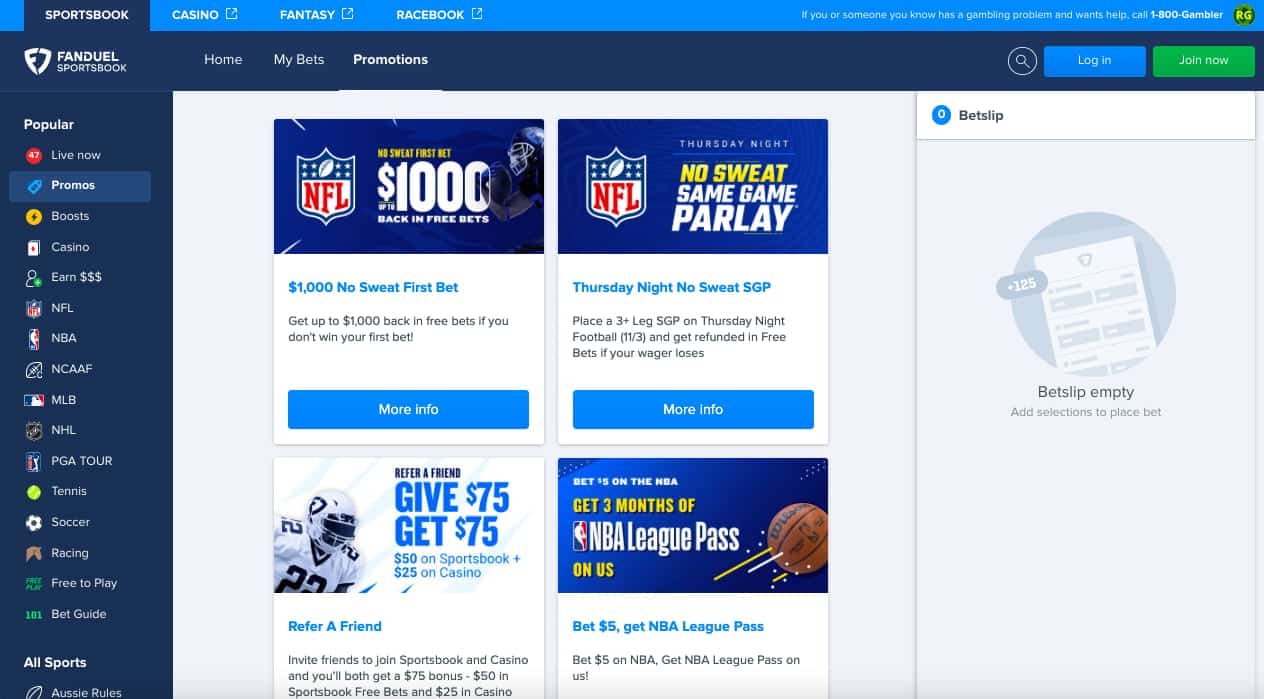
Task: Click the NBA logo icon in sidebar
Action: pos(34,339)
